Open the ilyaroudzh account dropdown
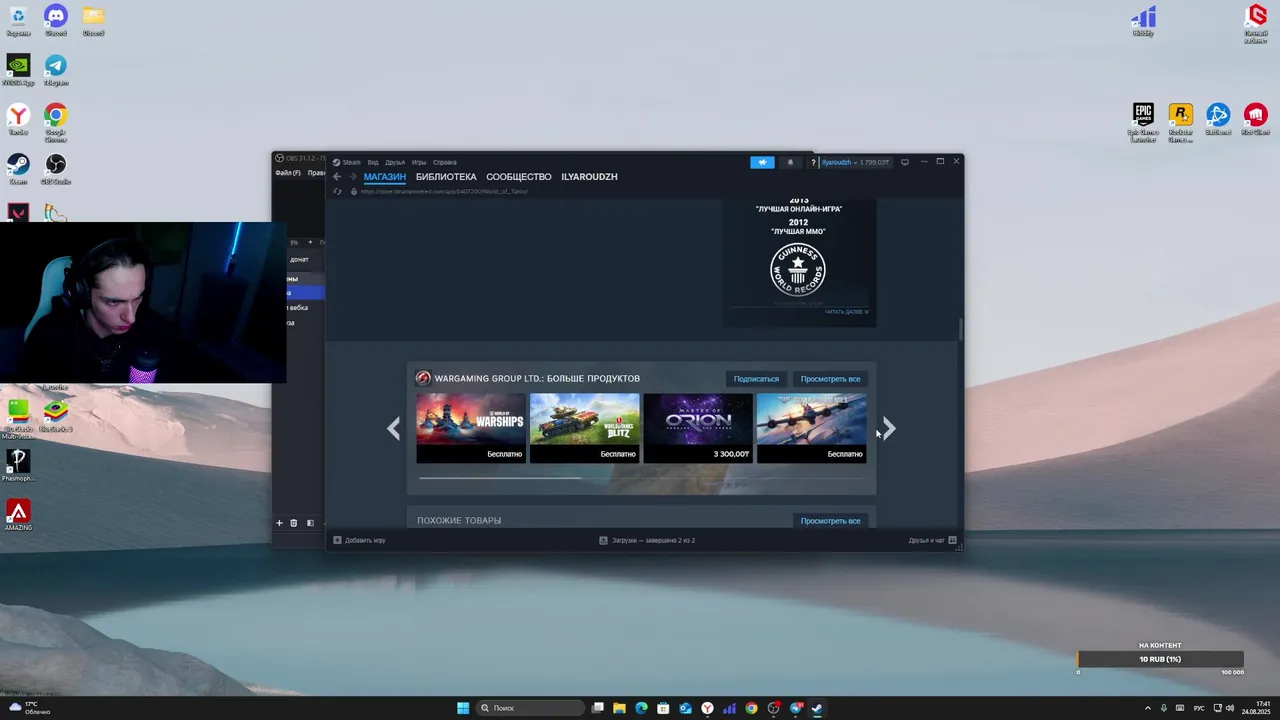1280x720 pixels. pyautogui.click(x=855, y=162)
